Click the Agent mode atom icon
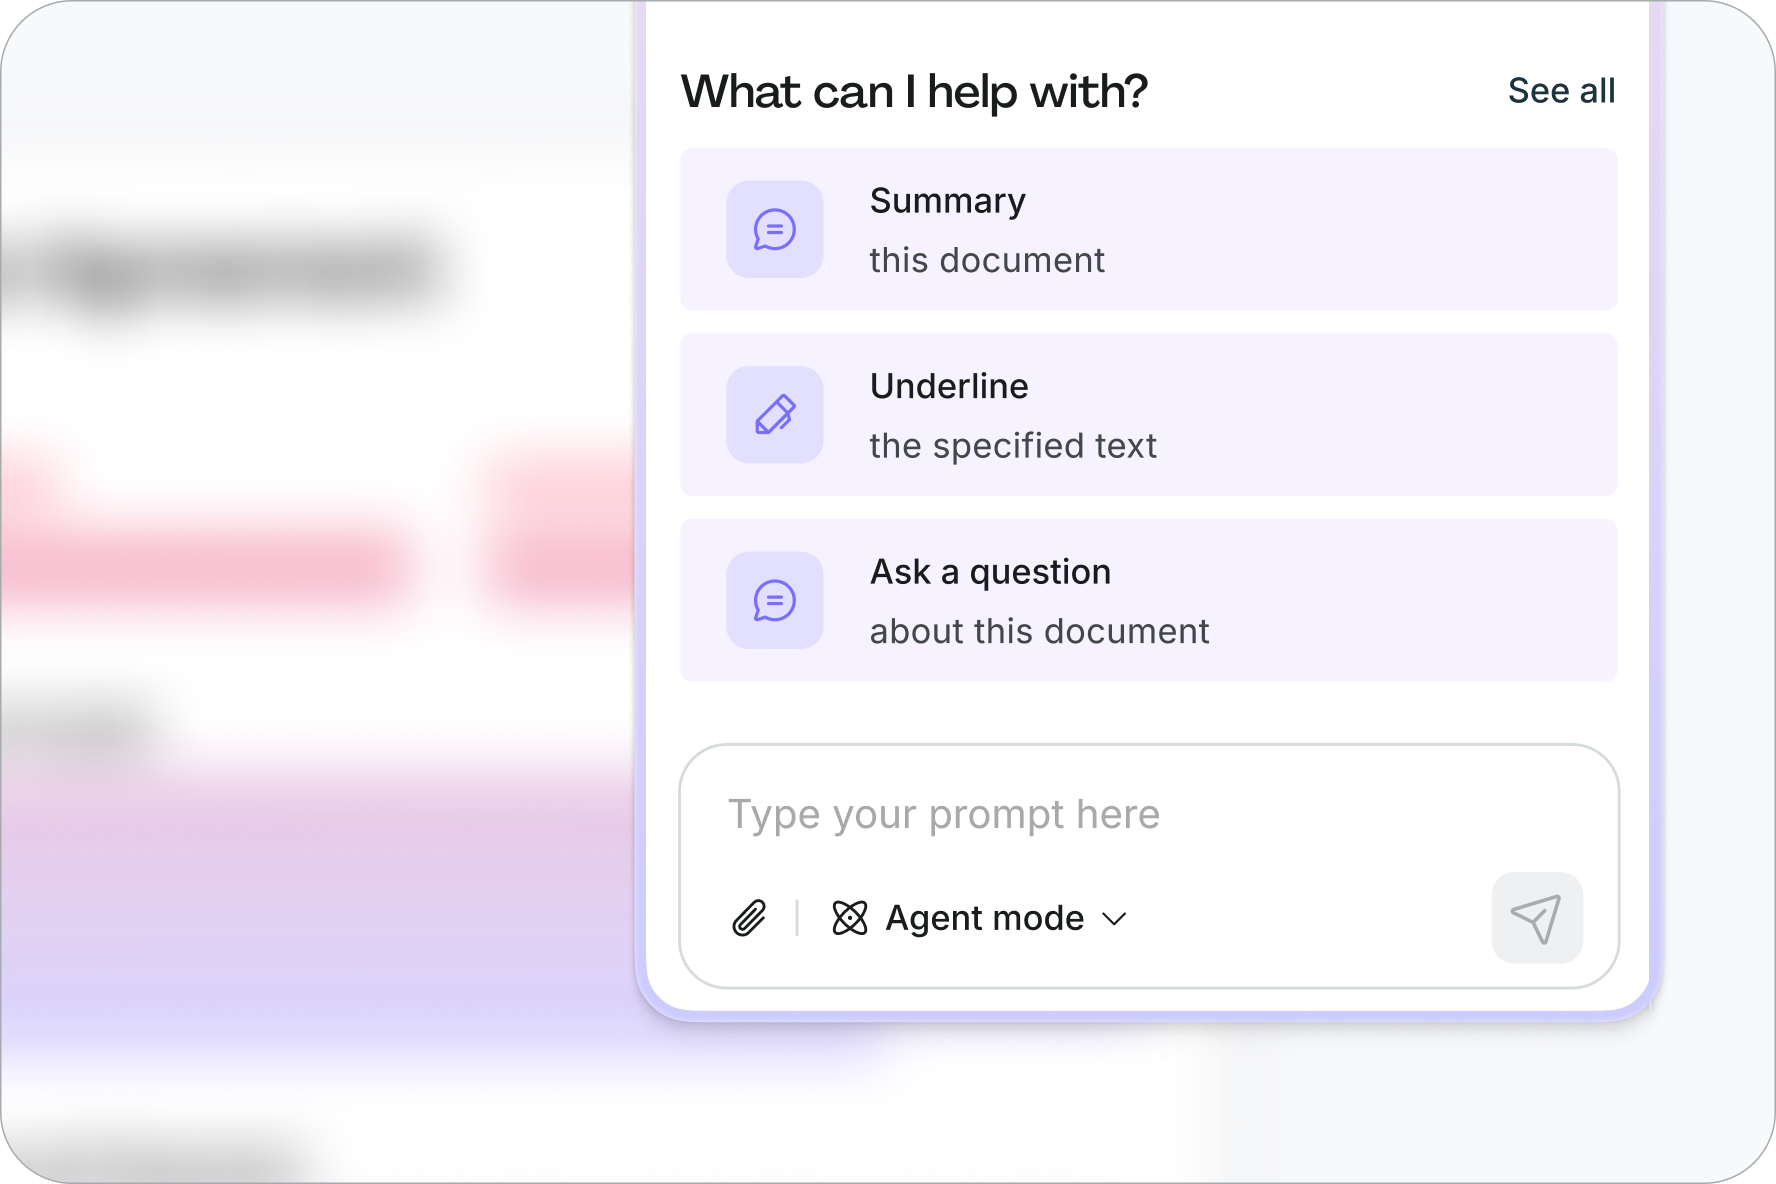 click(850, 918)
